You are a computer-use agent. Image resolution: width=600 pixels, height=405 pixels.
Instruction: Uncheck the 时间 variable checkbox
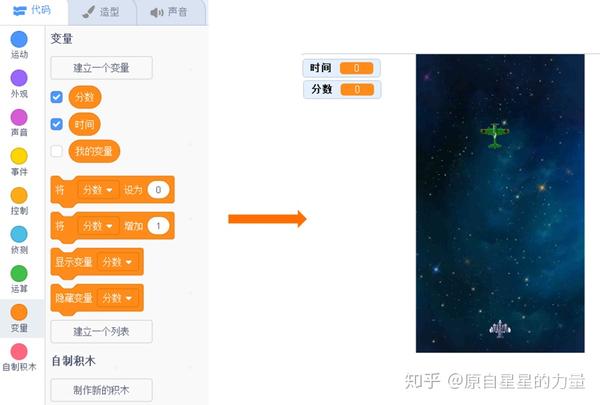(x=57, y=124)
